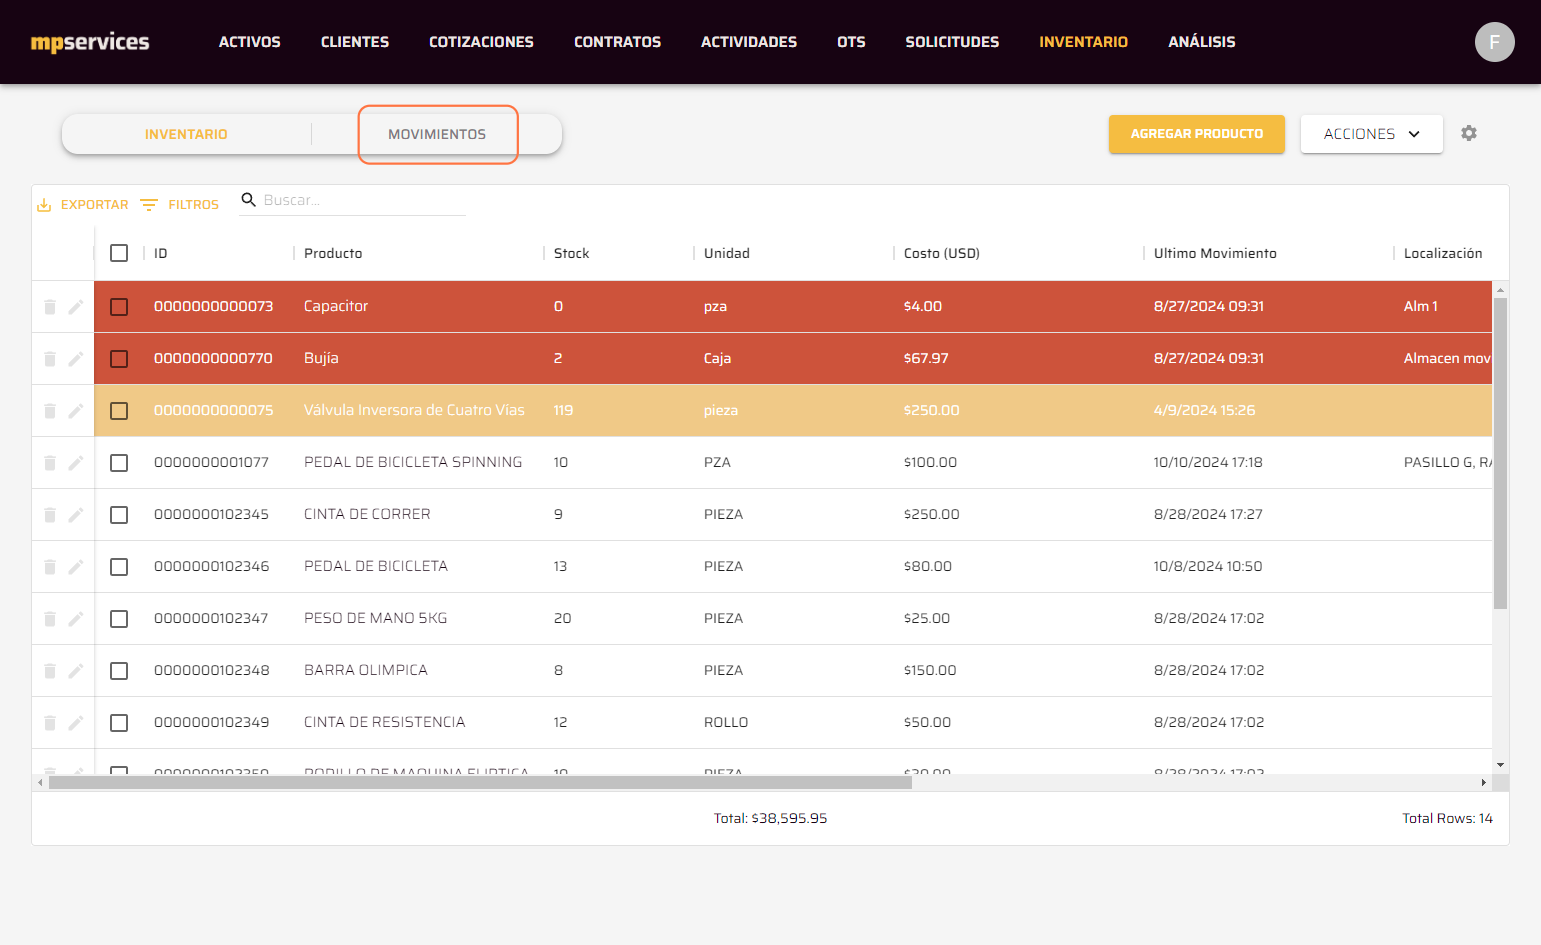Tick CINTA DE CORRER checkbox

[119, 515]
